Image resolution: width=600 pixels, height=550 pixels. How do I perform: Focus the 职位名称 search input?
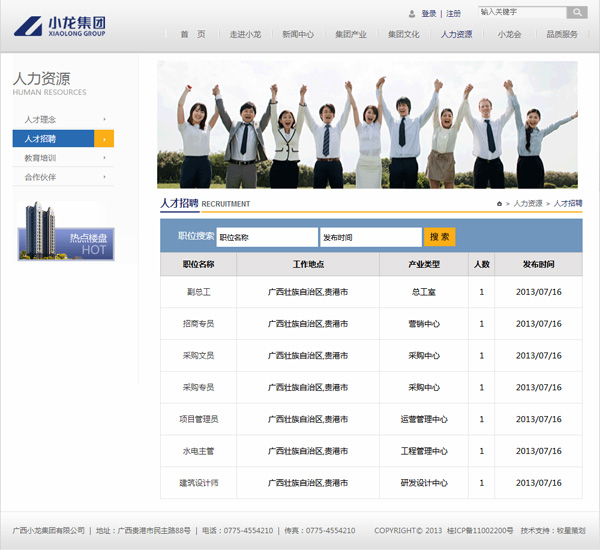[267, 237]
